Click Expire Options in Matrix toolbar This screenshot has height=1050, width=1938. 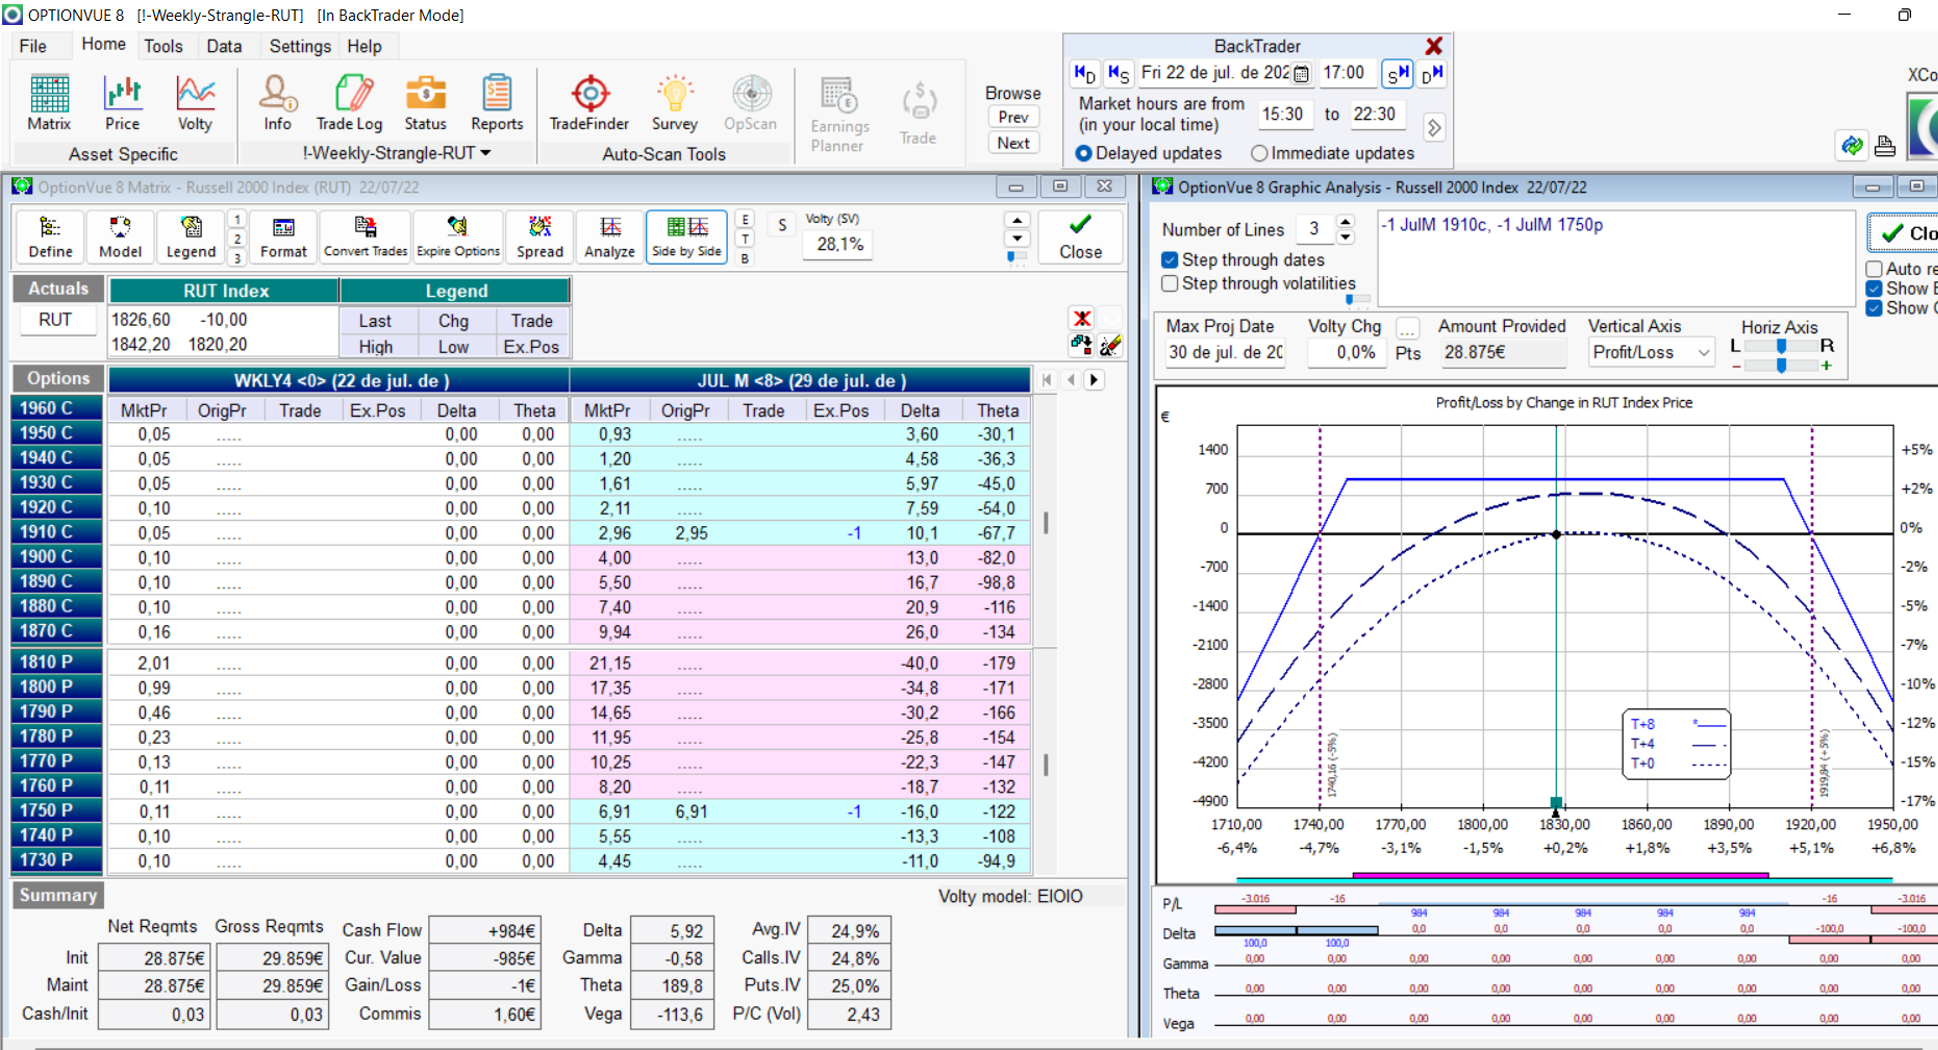458,237
